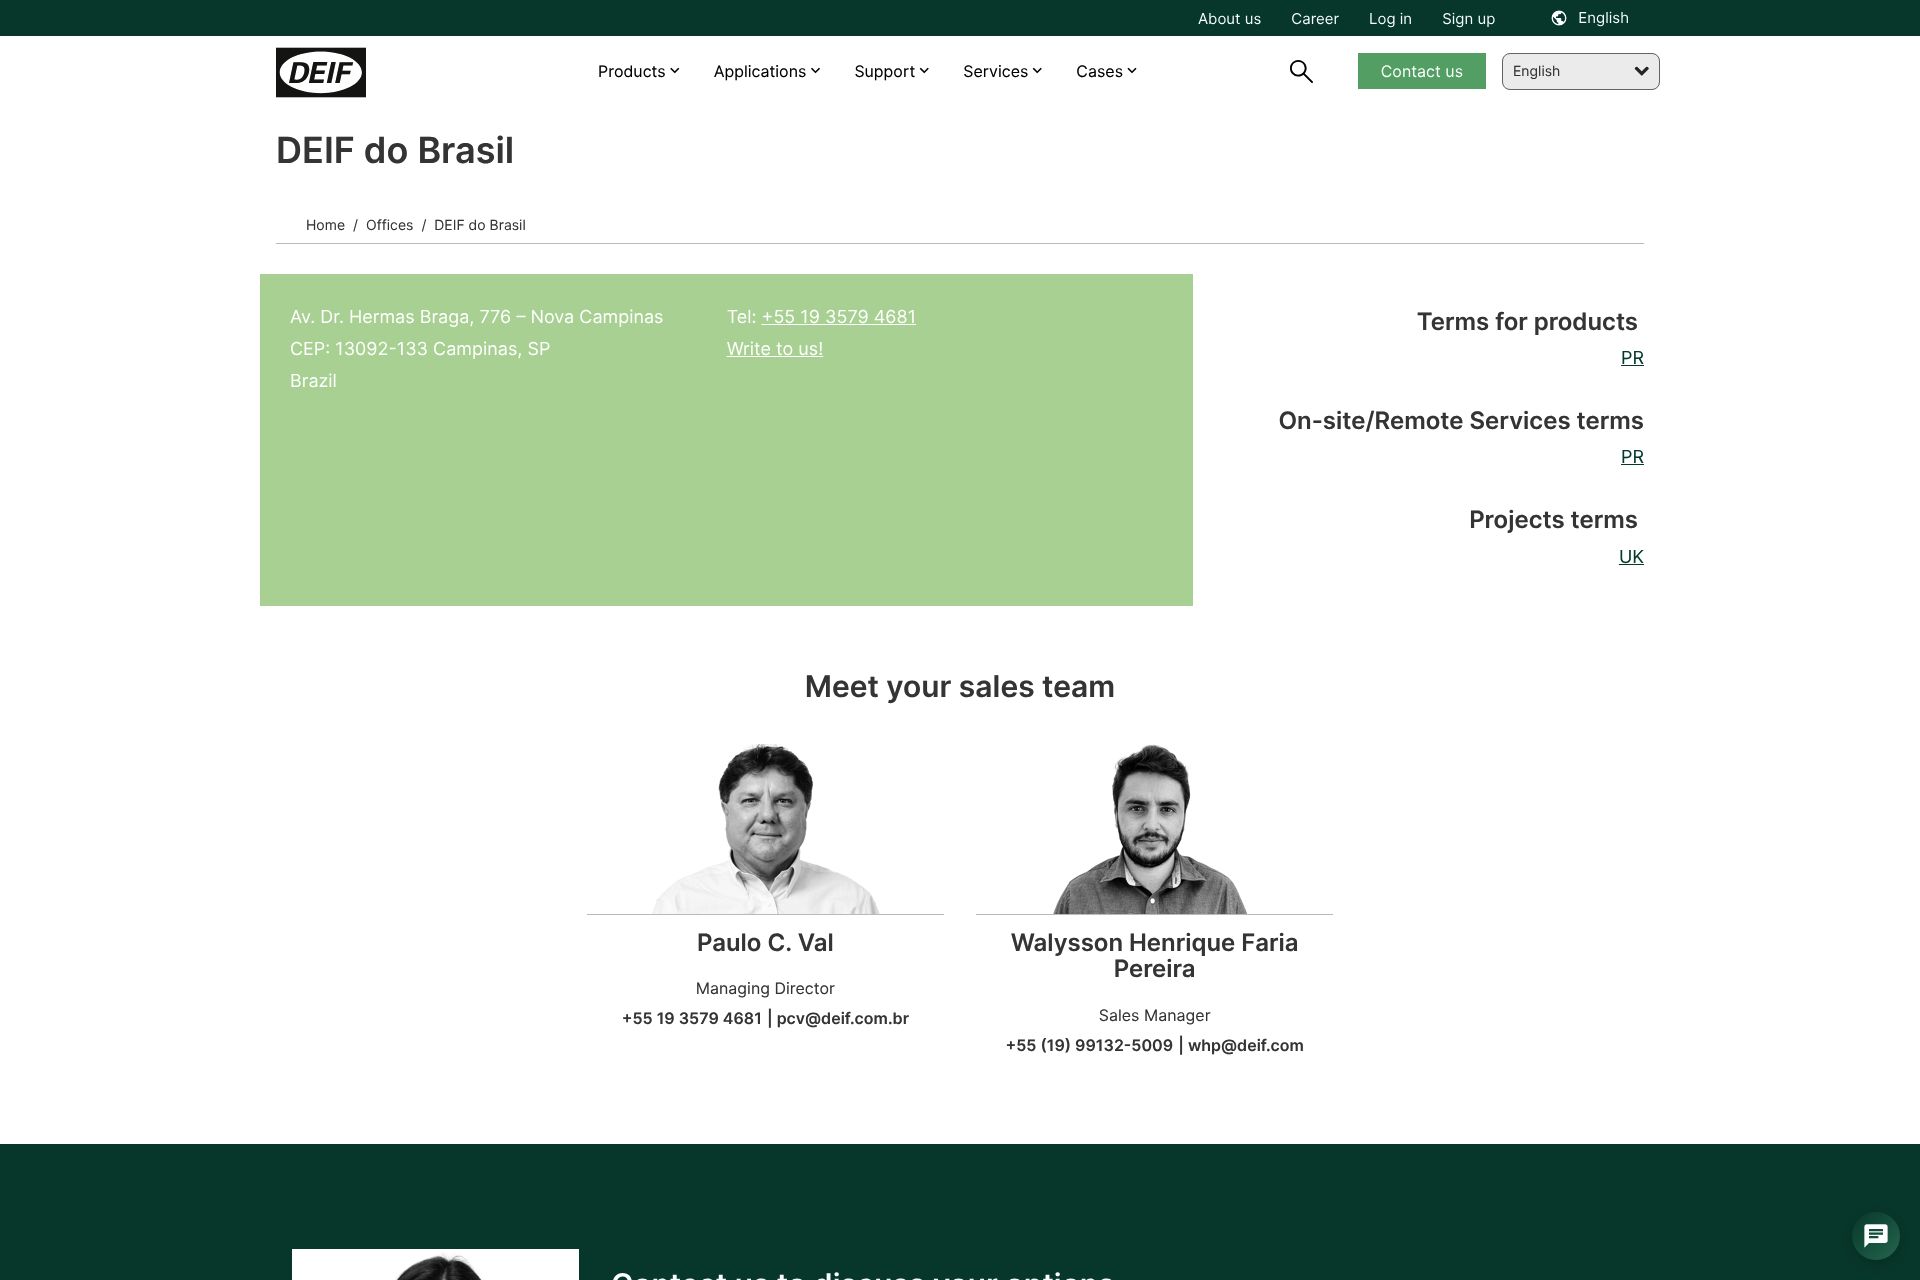Click the DEIF do Brasil breadcrumb text
Screen dimensions: 1920x1280
point(480,225)
